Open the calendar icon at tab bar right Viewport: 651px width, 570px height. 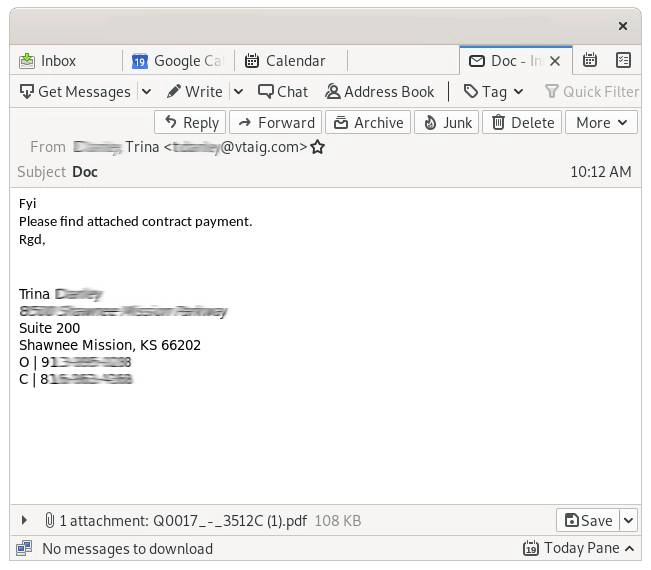click(590, 60)
